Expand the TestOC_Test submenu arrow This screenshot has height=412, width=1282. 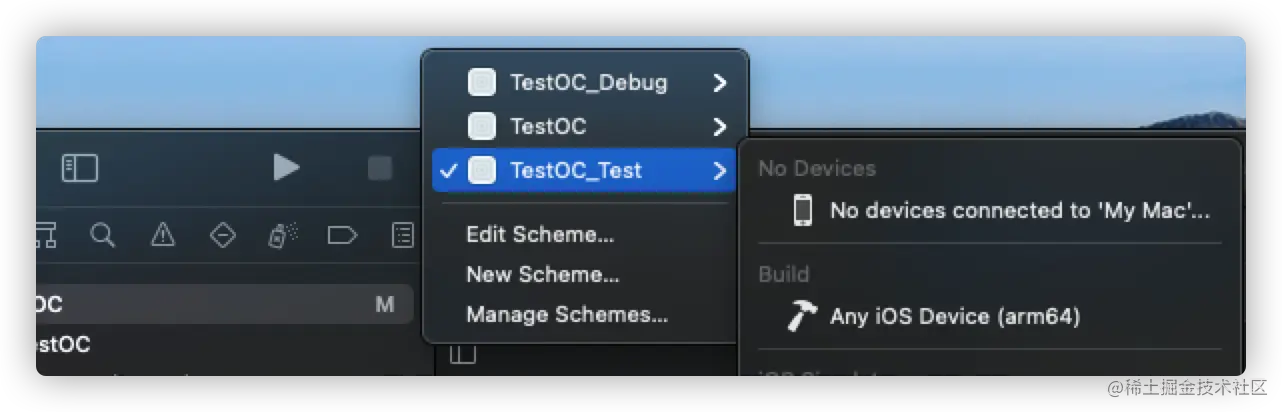[x=719, y=171]
